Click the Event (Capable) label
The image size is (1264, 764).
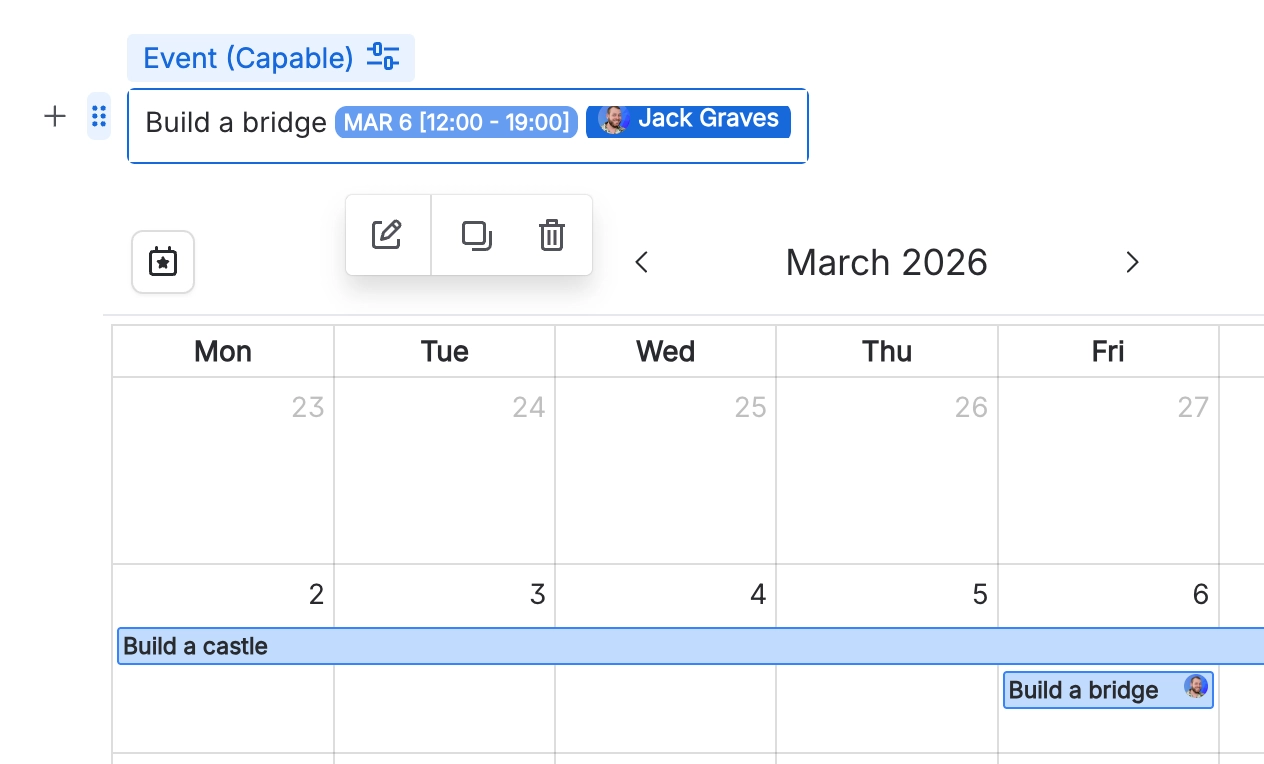point(248,58)
